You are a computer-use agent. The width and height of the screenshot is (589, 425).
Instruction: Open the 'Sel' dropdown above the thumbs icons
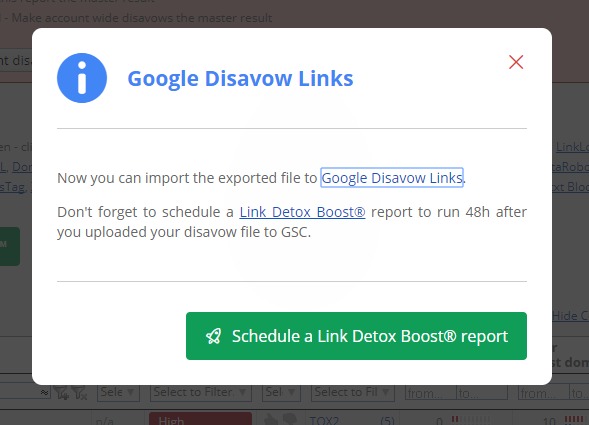point(280,393)
